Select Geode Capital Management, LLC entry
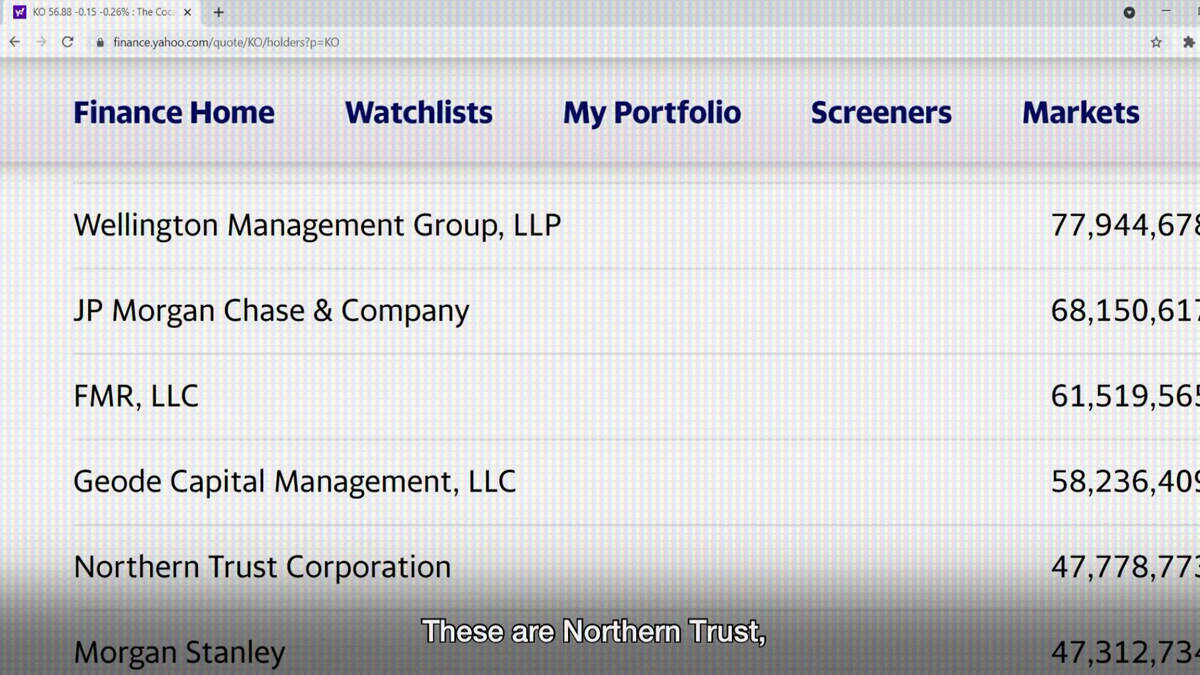The image size is (1200, 675). [x=294, y=482]
